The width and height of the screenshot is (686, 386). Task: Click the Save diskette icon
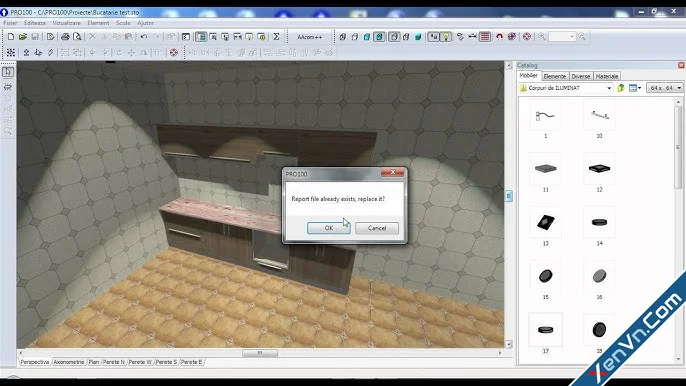(x=35, y=37)
